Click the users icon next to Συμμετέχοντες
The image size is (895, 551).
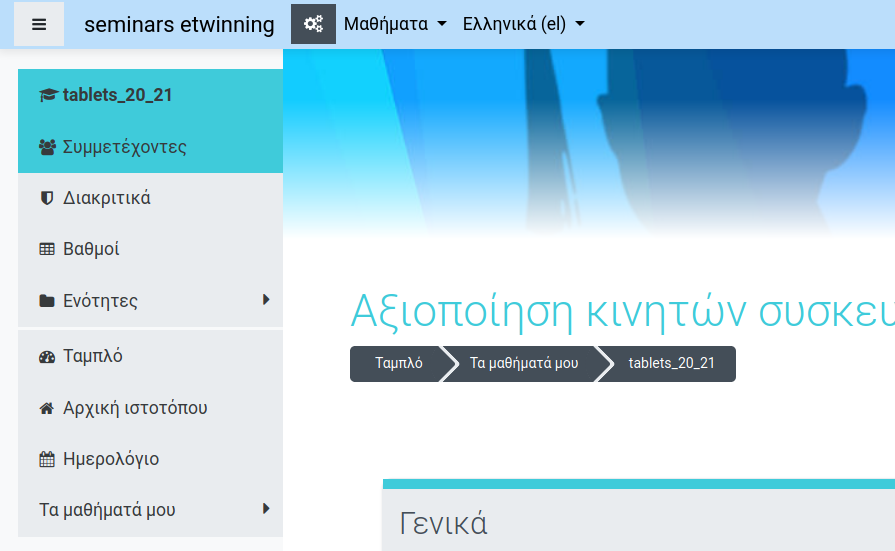47,147
